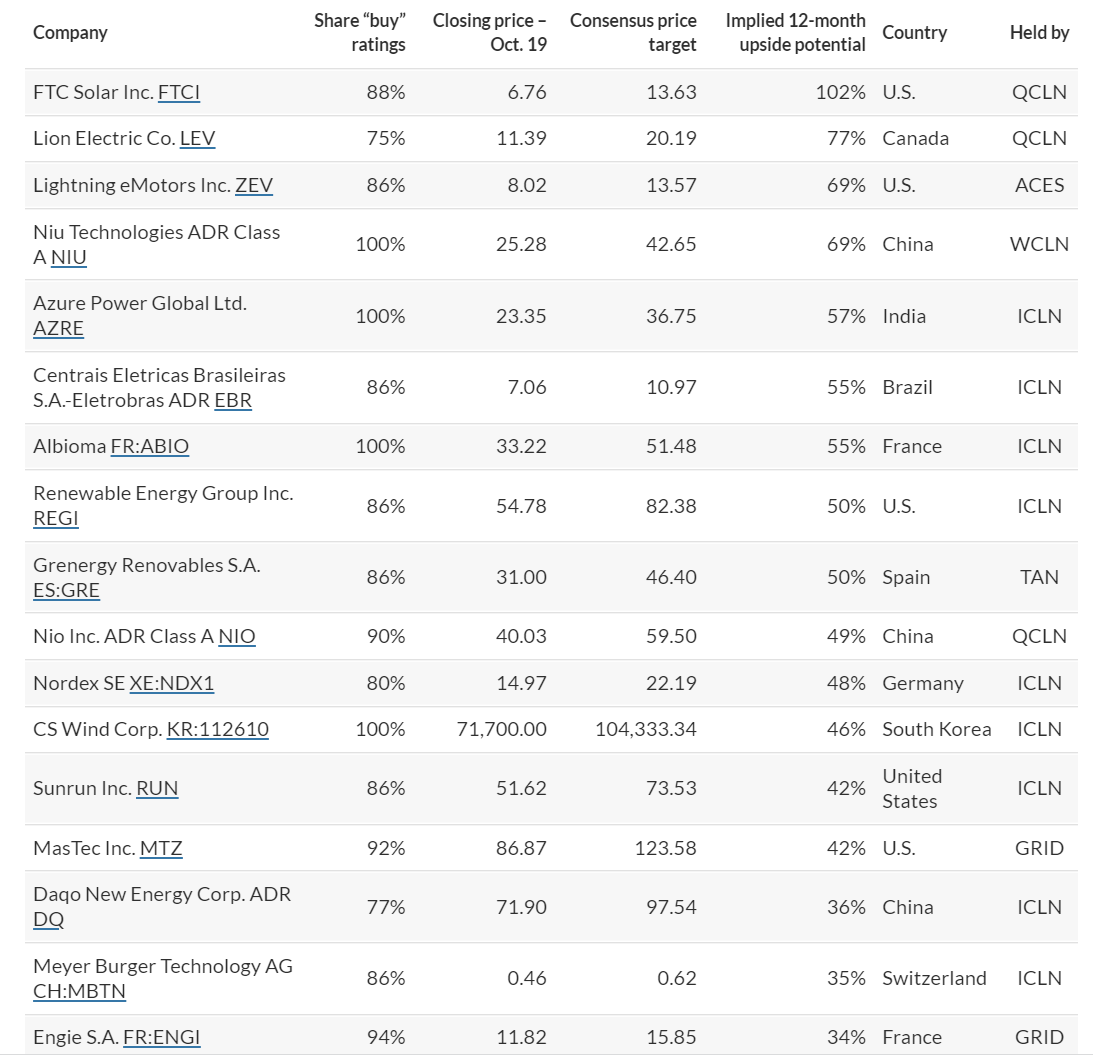Open the AZRE ticker link

pyautogui.click(x=59, y=328)
